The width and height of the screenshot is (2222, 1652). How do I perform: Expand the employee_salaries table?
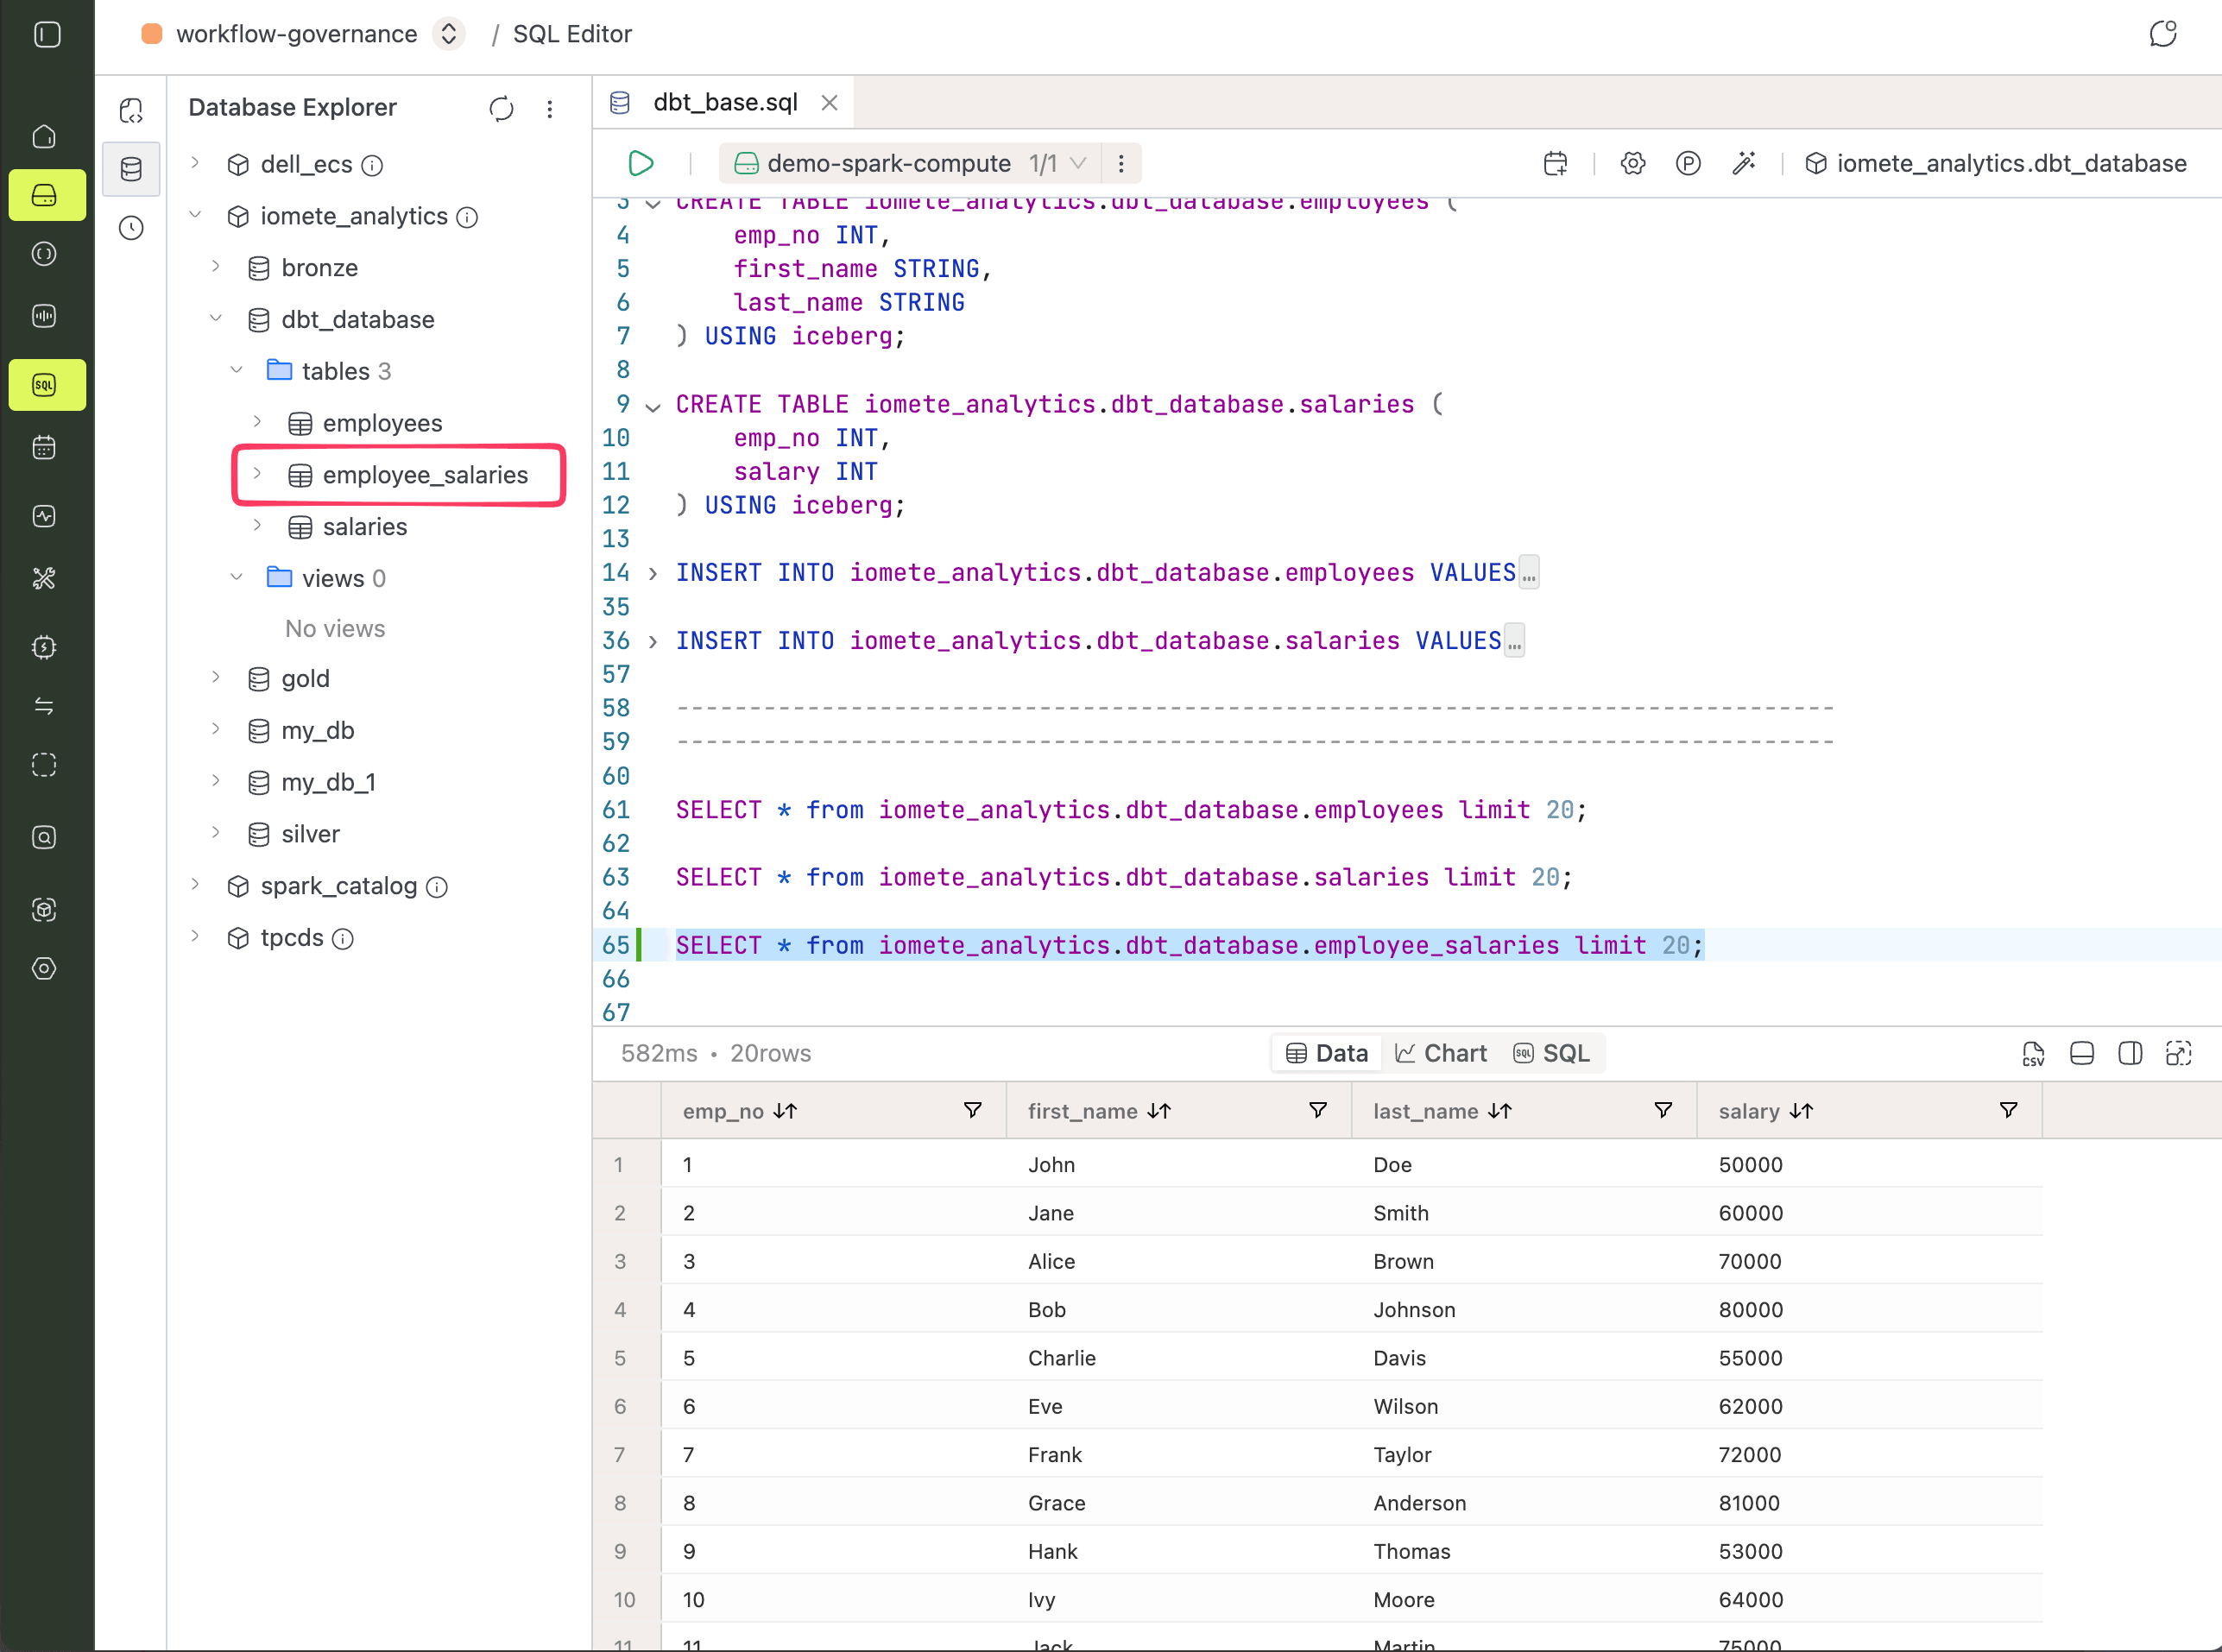point(257,474)
